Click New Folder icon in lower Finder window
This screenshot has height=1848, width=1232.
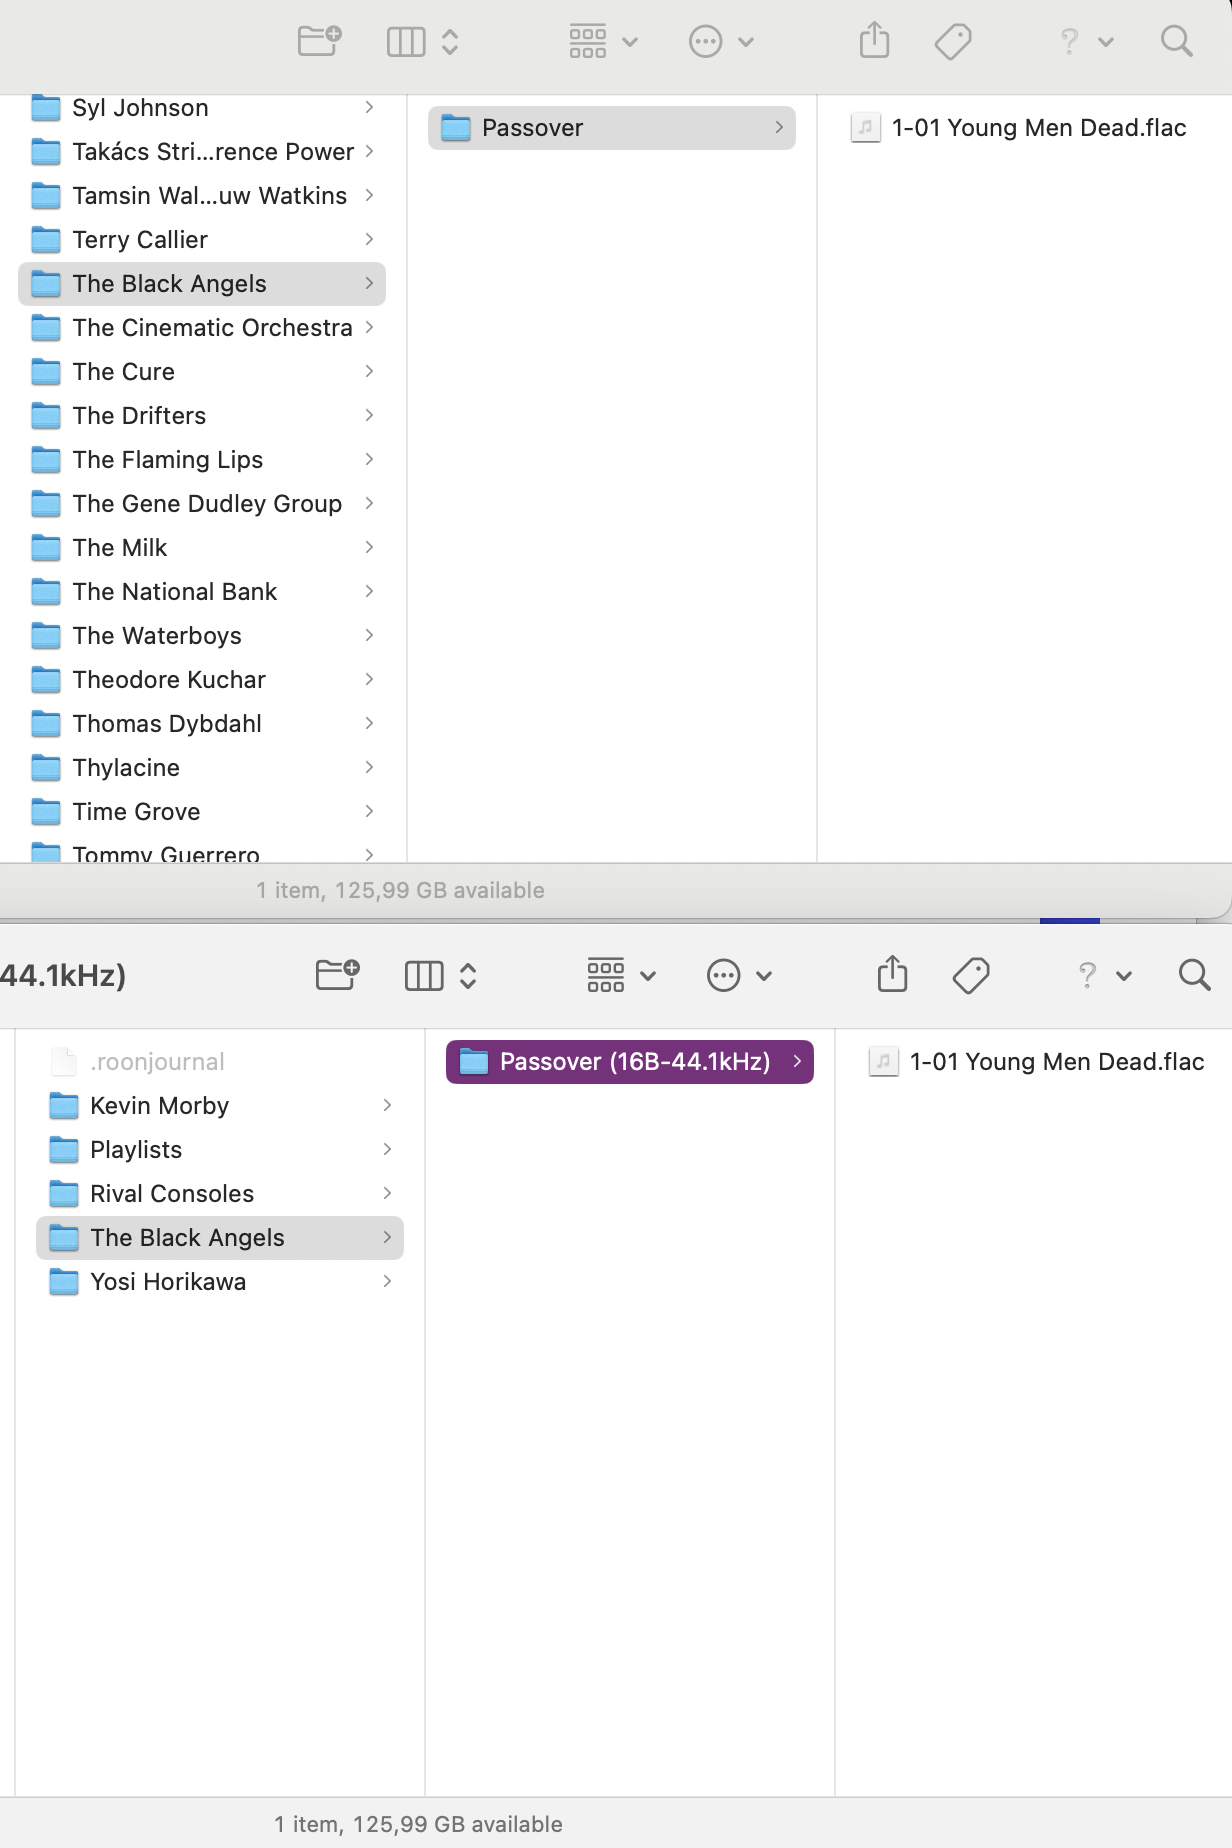pos(338,975)
